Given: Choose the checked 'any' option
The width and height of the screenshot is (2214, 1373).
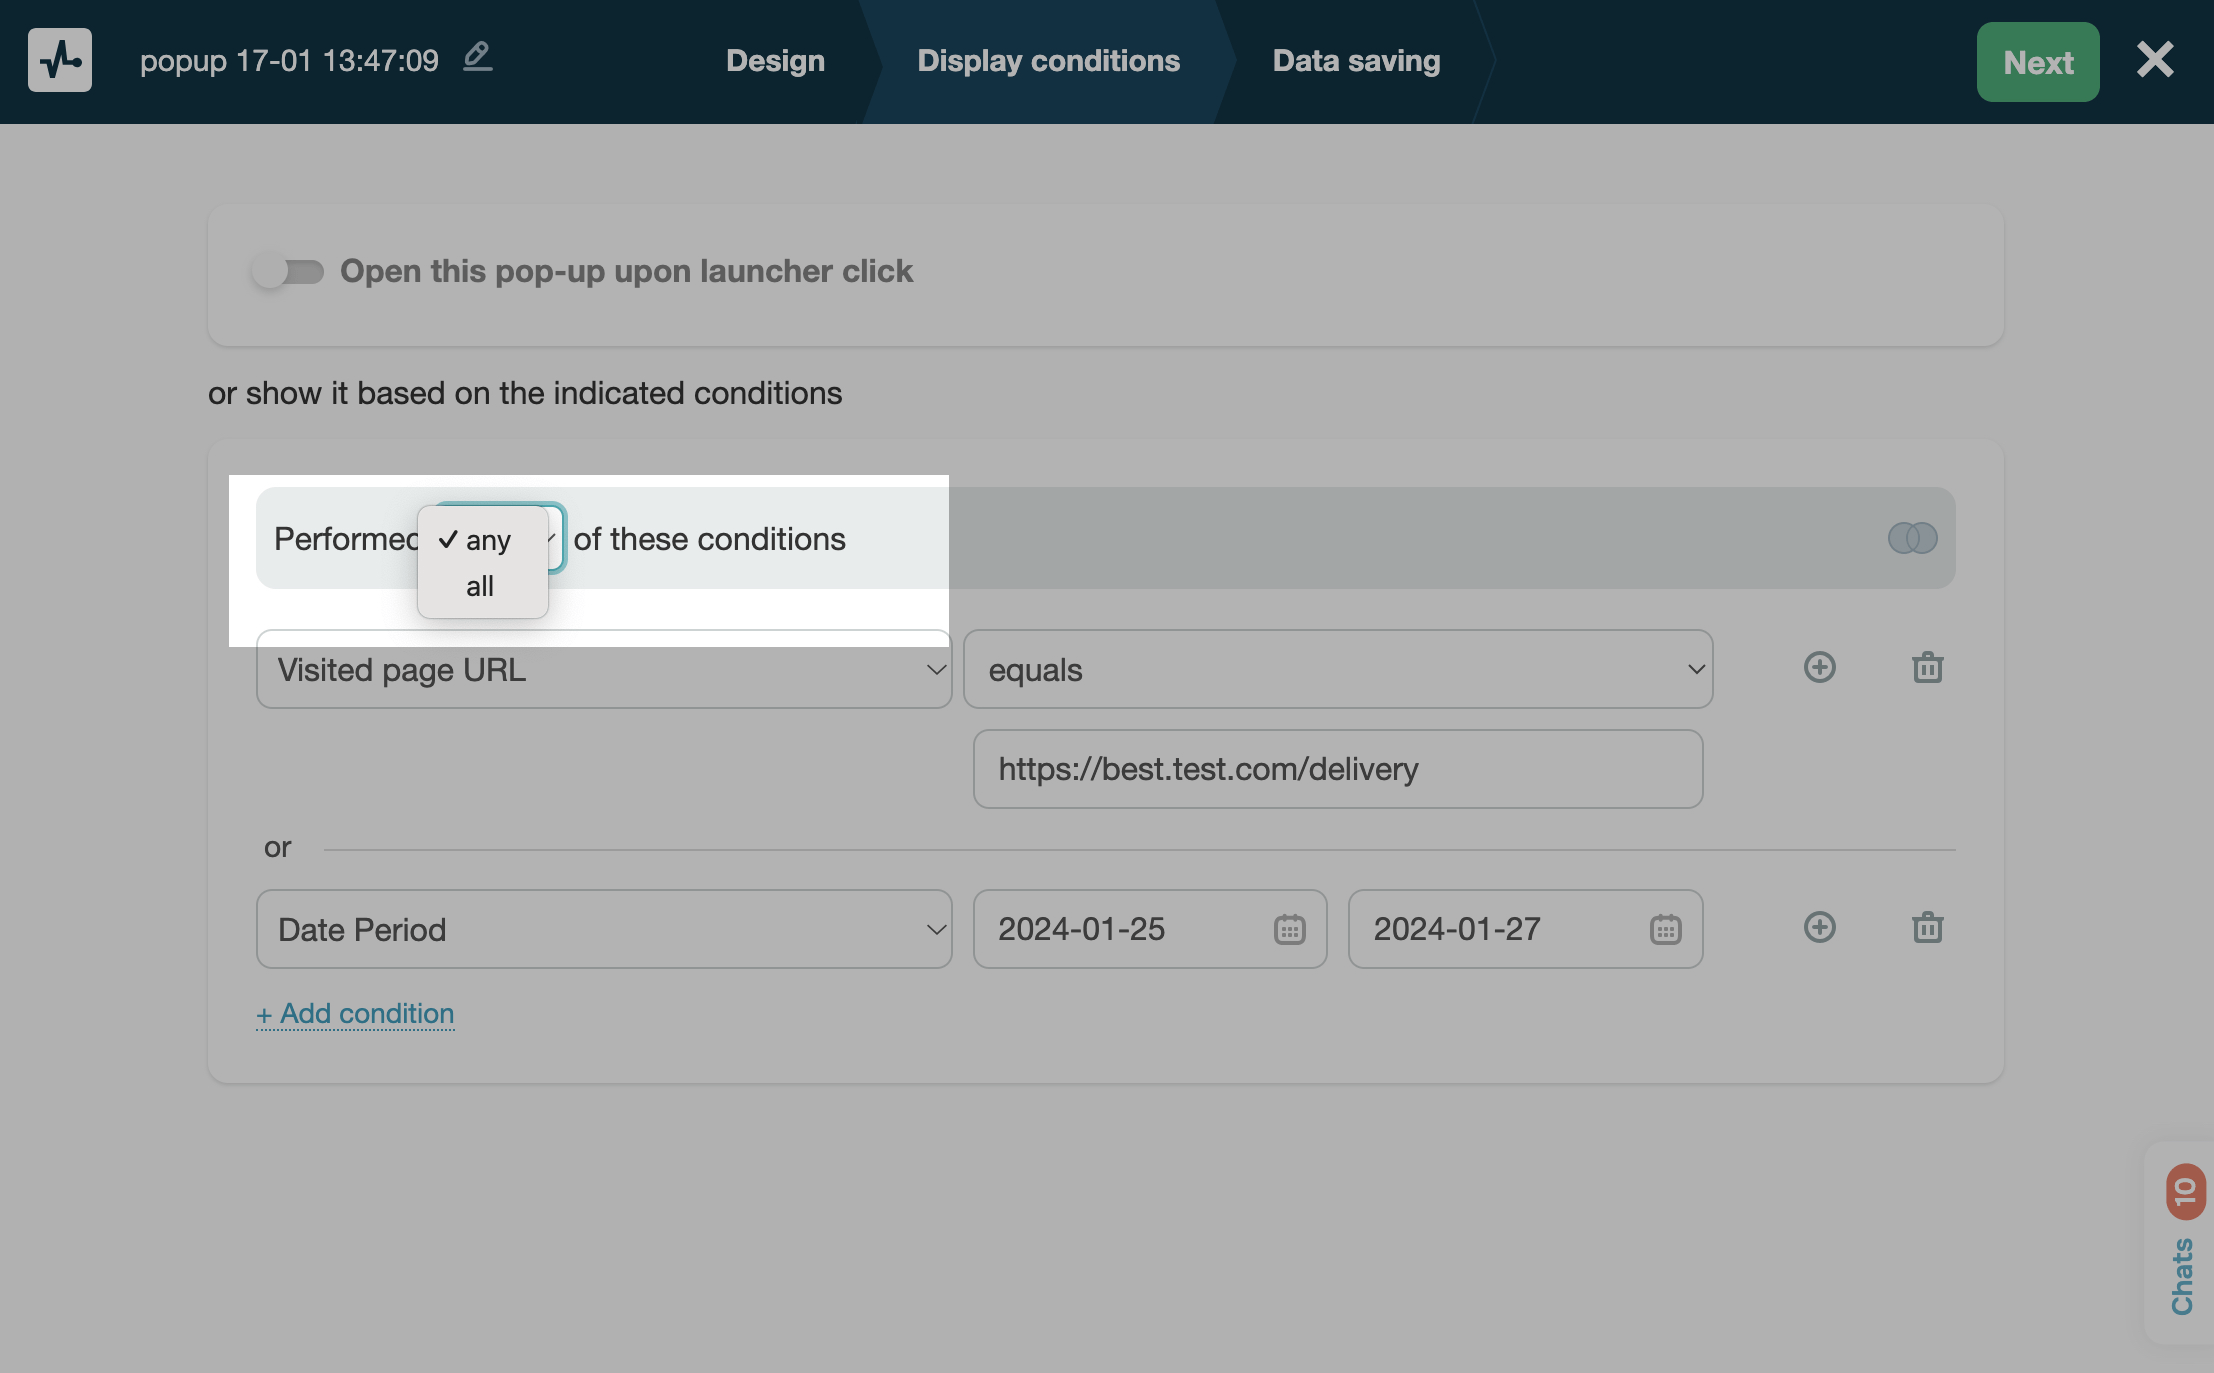Looking at the screenshot, I should tap(486, 541).
